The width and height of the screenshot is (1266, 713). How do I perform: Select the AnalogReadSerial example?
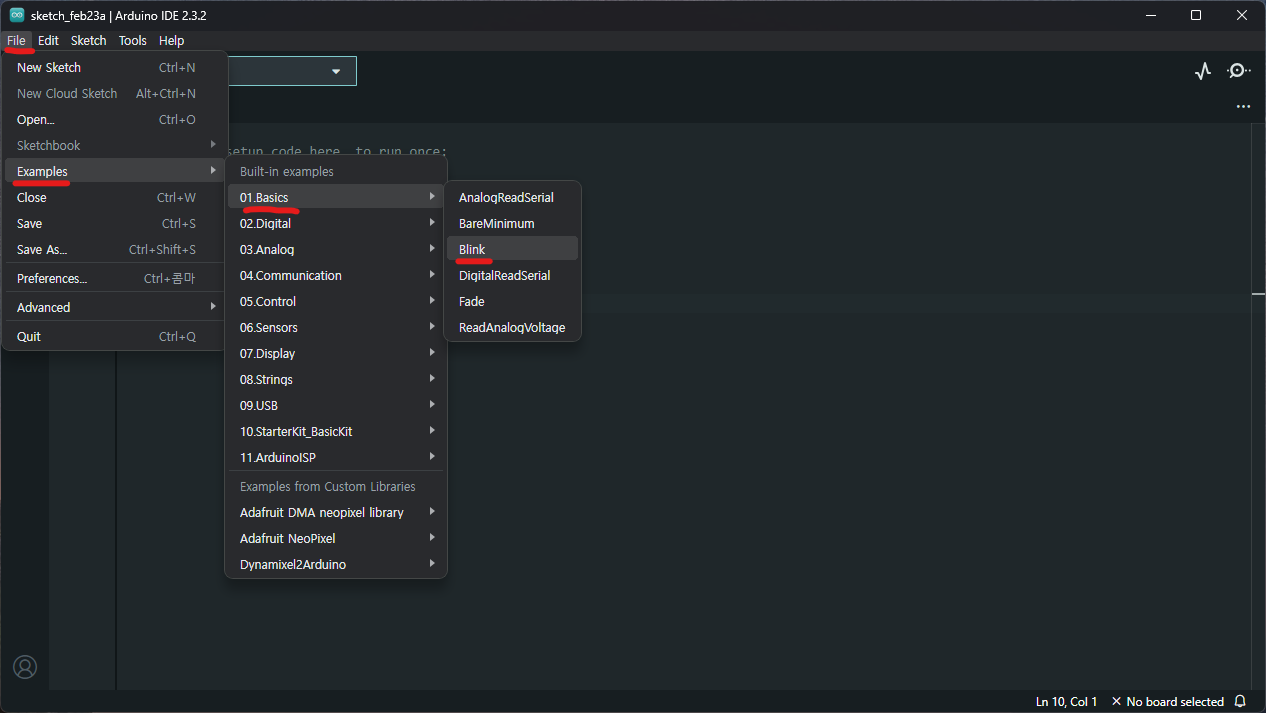pos(513,198)
